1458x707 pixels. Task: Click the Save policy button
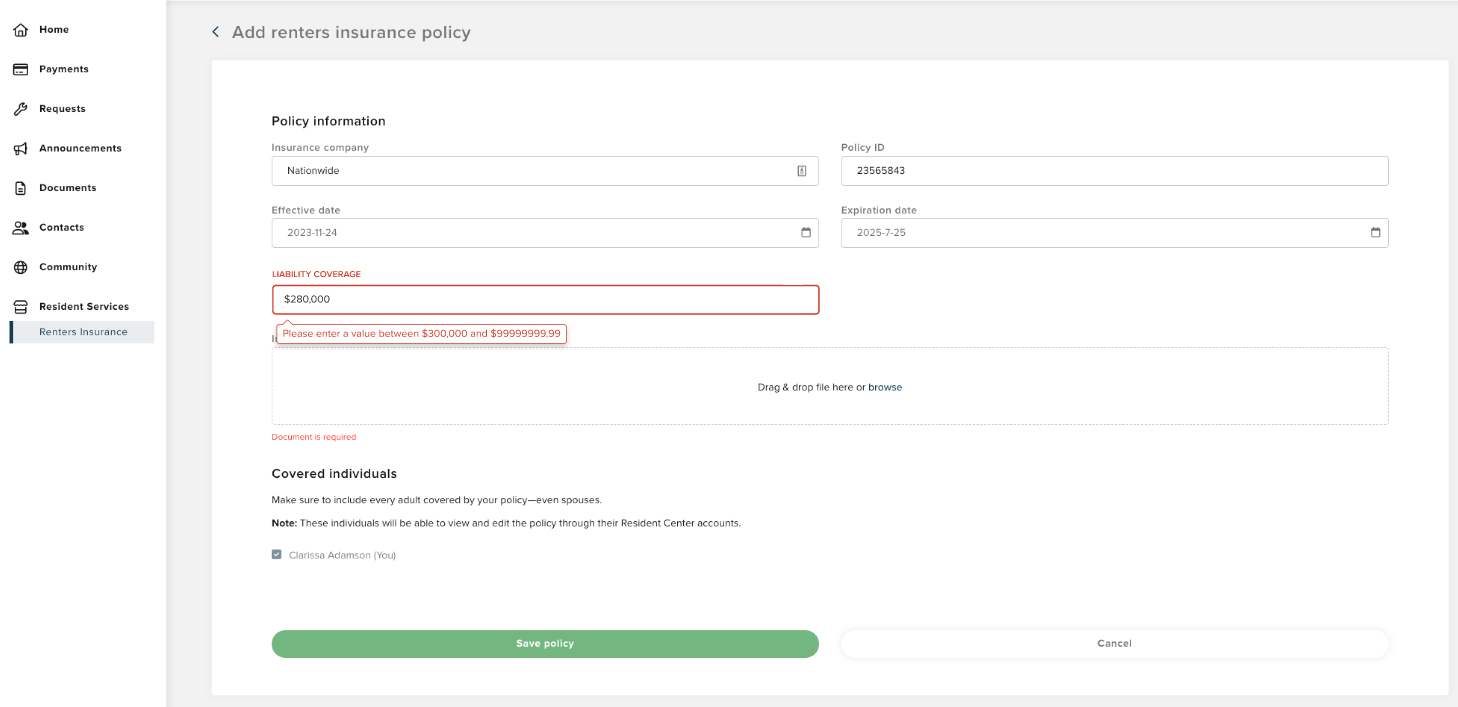coord(545,643)
